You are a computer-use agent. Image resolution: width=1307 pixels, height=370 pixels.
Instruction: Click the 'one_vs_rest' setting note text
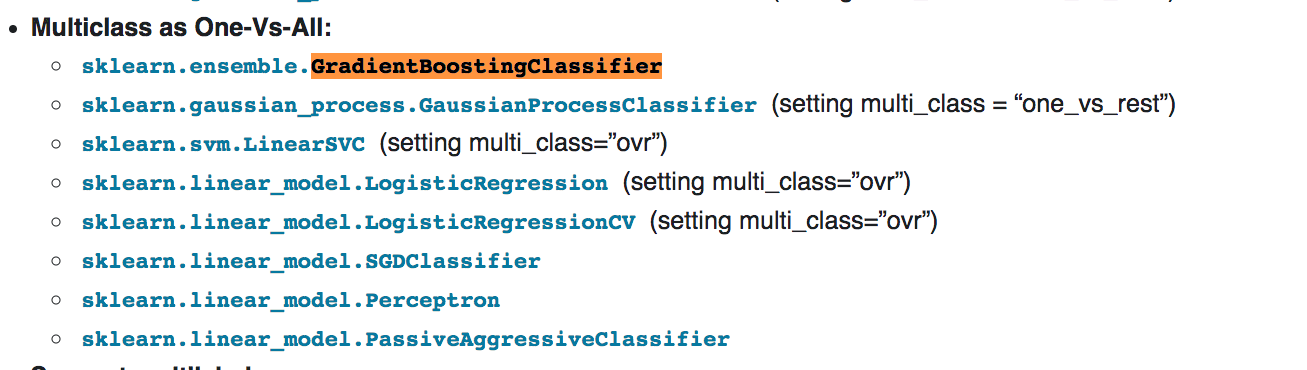[x=972, y=105]
